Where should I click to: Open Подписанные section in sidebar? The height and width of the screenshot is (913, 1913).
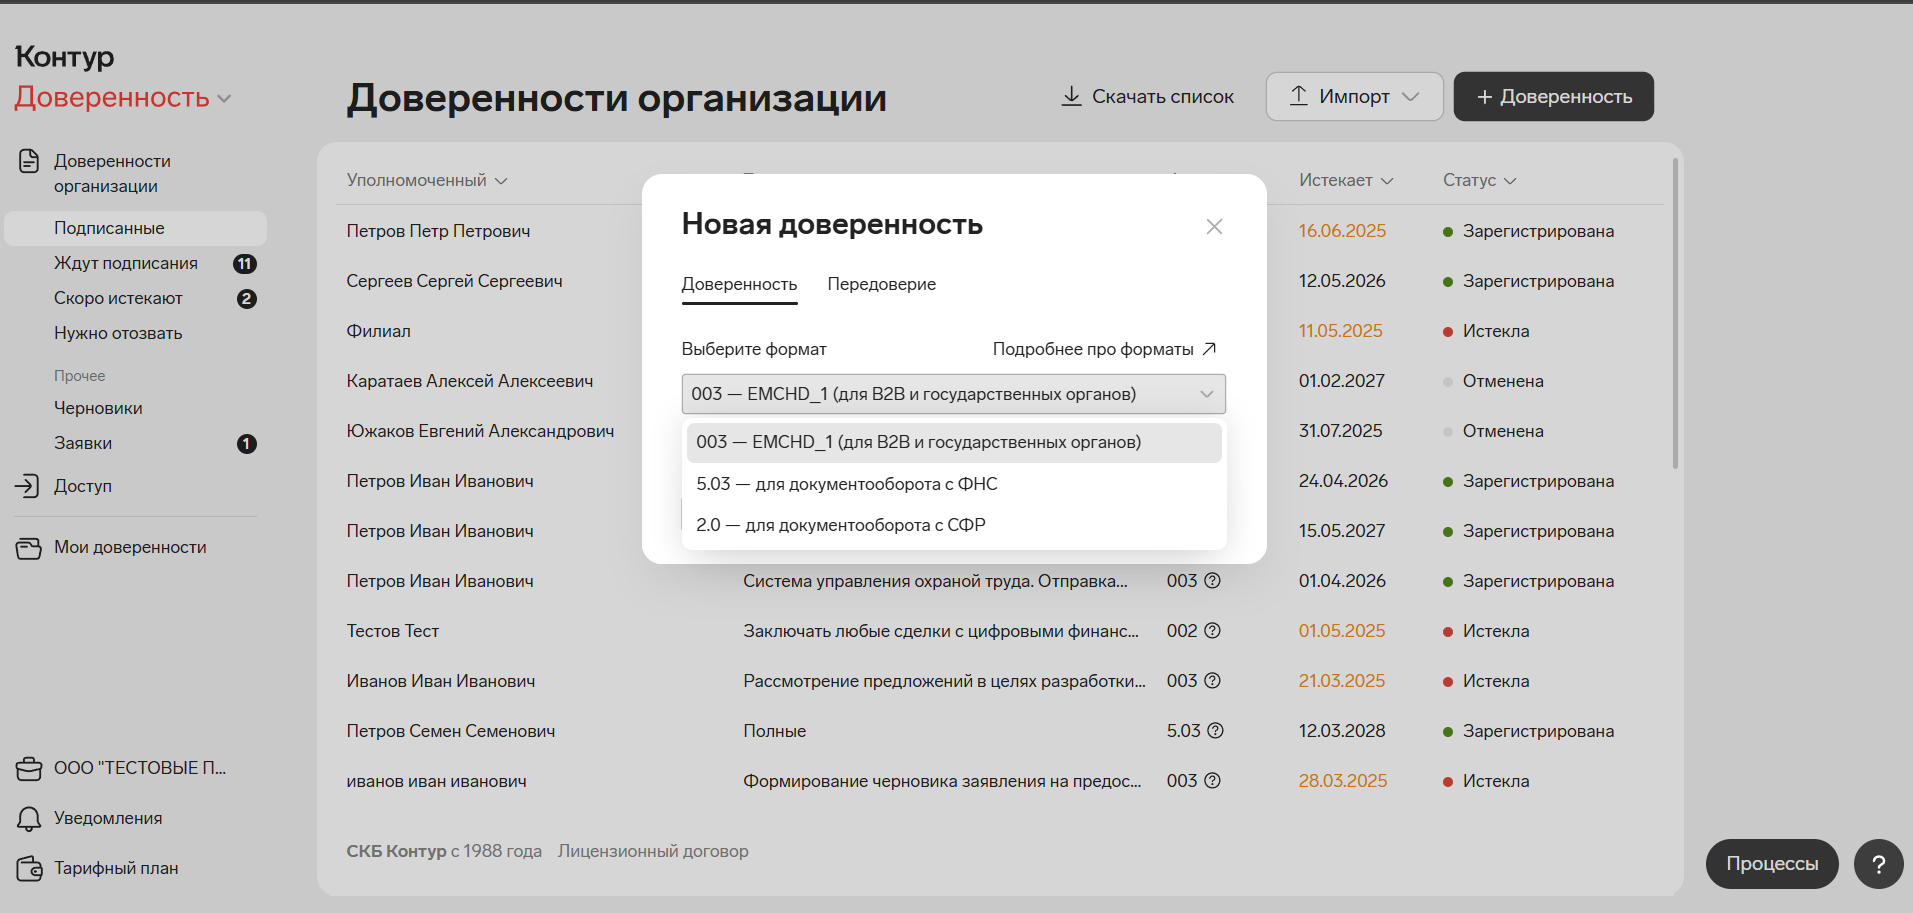(x=135, y=228)
